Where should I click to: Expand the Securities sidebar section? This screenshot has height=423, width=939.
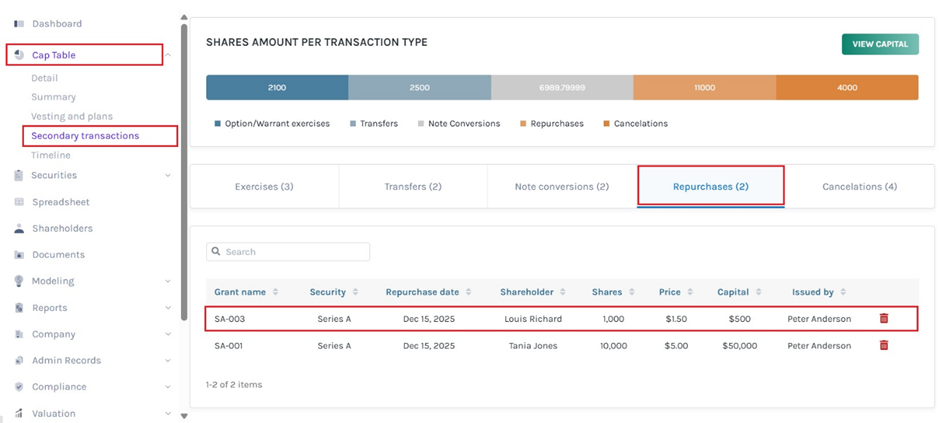point(167,176)
